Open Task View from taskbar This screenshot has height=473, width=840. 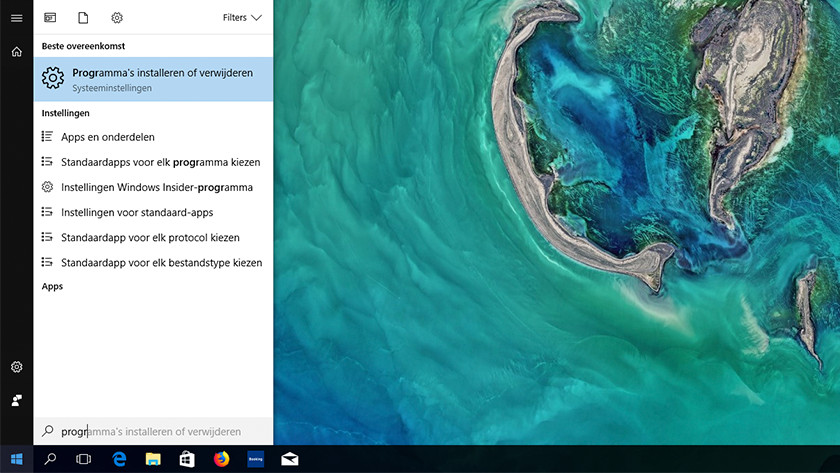coord(84,459)
